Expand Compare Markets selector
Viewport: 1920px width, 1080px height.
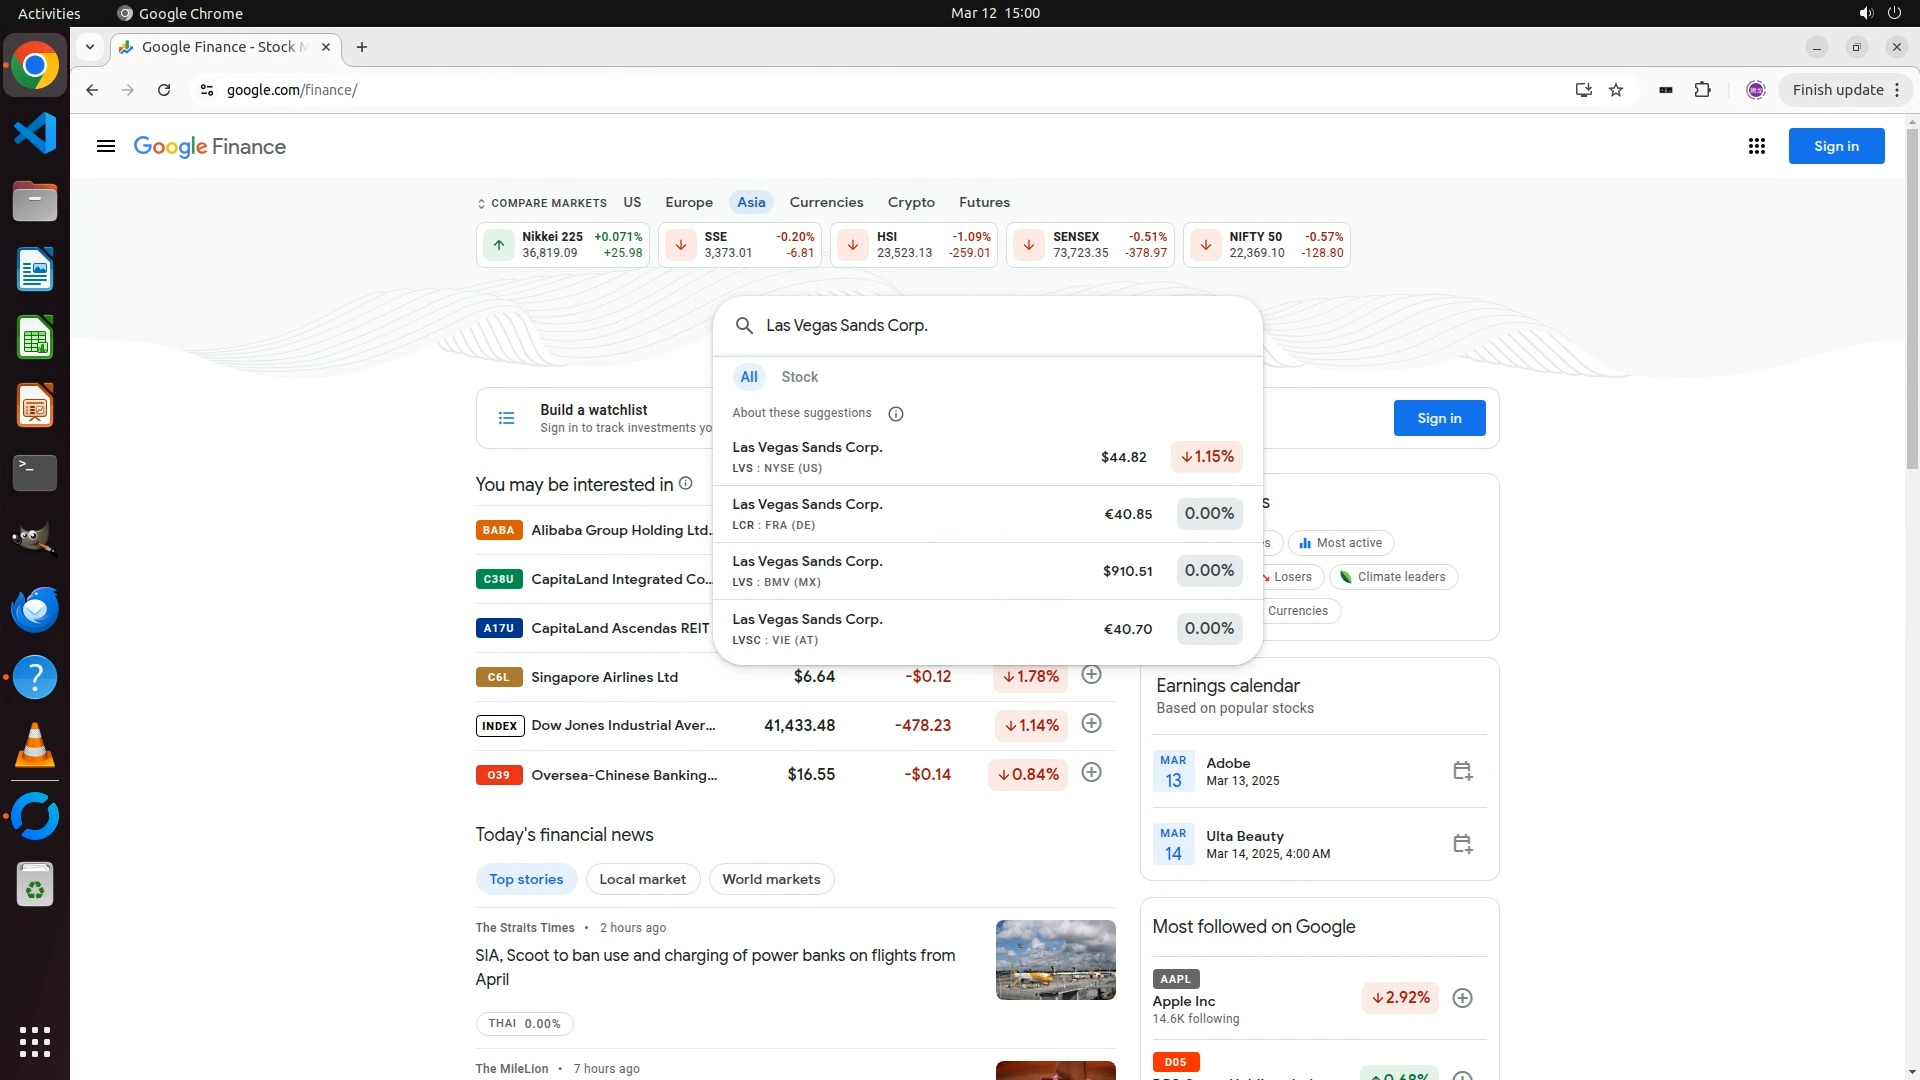pyautogui.click(x=542, y=203)
